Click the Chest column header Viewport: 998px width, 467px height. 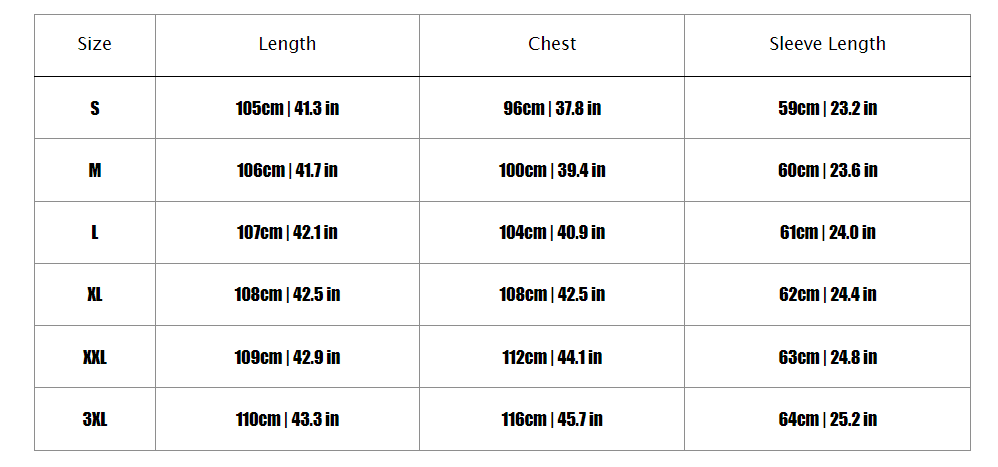click(552, 44)
